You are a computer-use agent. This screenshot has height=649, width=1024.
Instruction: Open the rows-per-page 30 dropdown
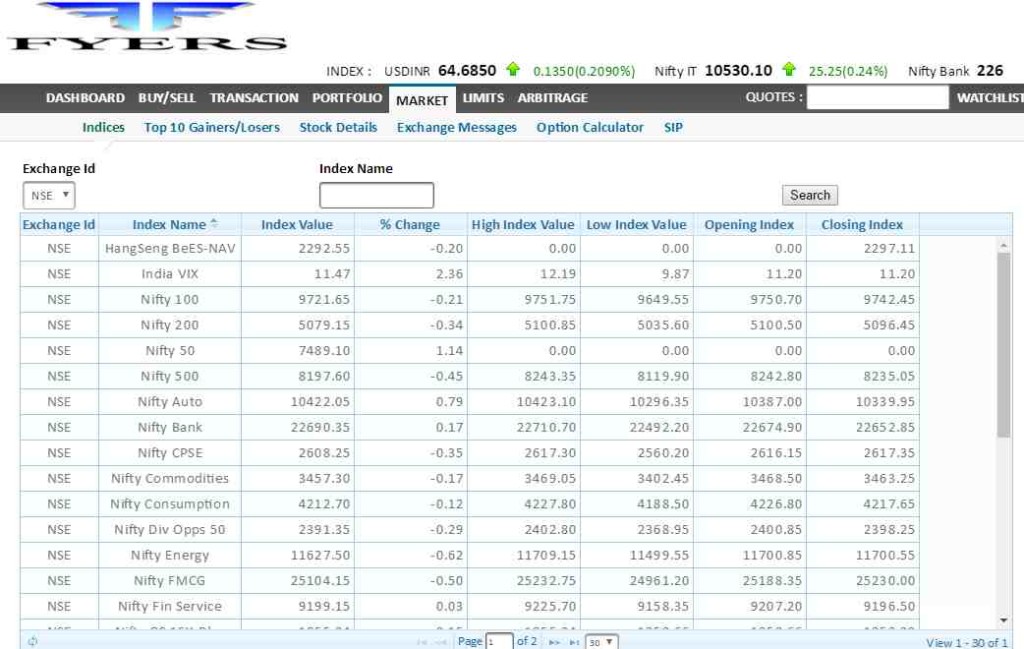point(601,642)
